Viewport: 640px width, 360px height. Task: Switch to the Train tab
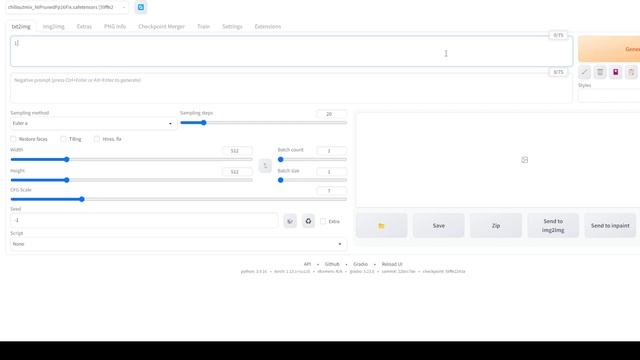203,27
